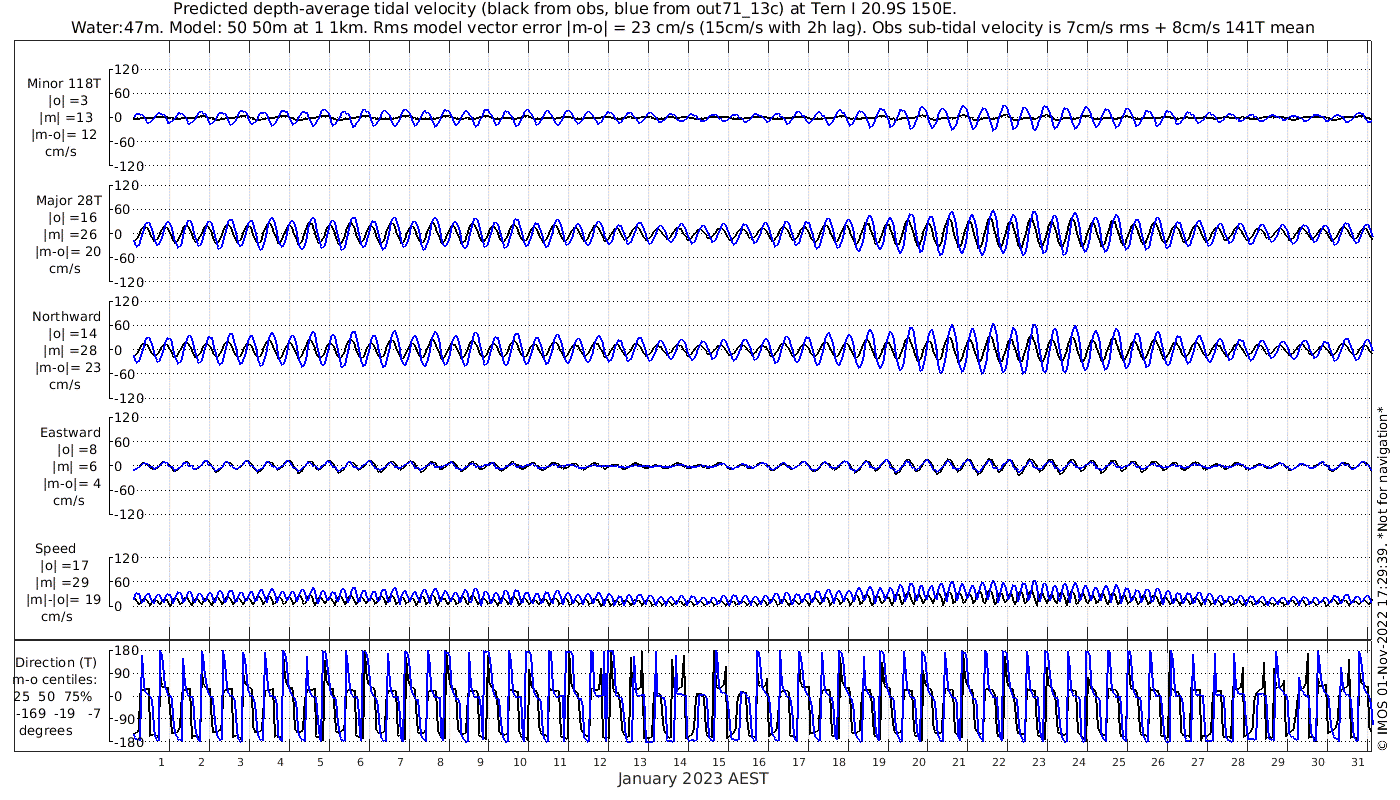Select the 'Minor 118T' panel label

coord(64,84)
